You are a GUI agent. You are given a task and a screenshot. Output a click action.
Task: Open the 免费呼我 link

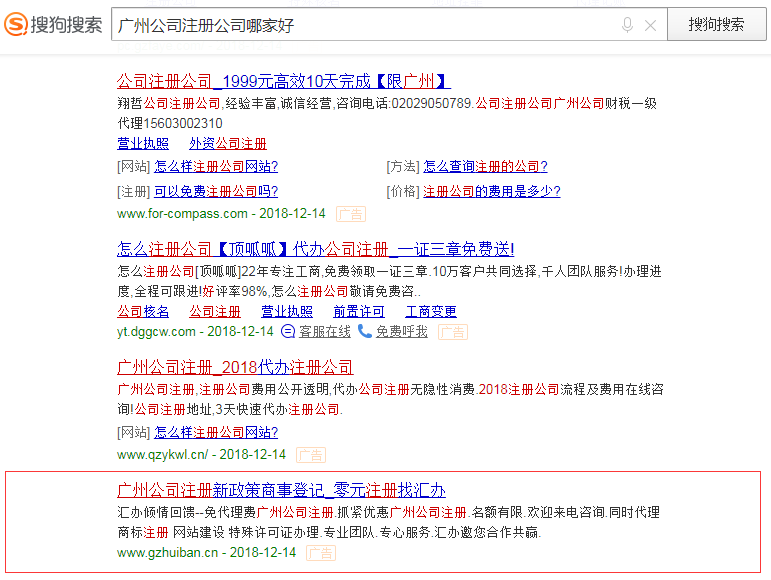point(402,332)
